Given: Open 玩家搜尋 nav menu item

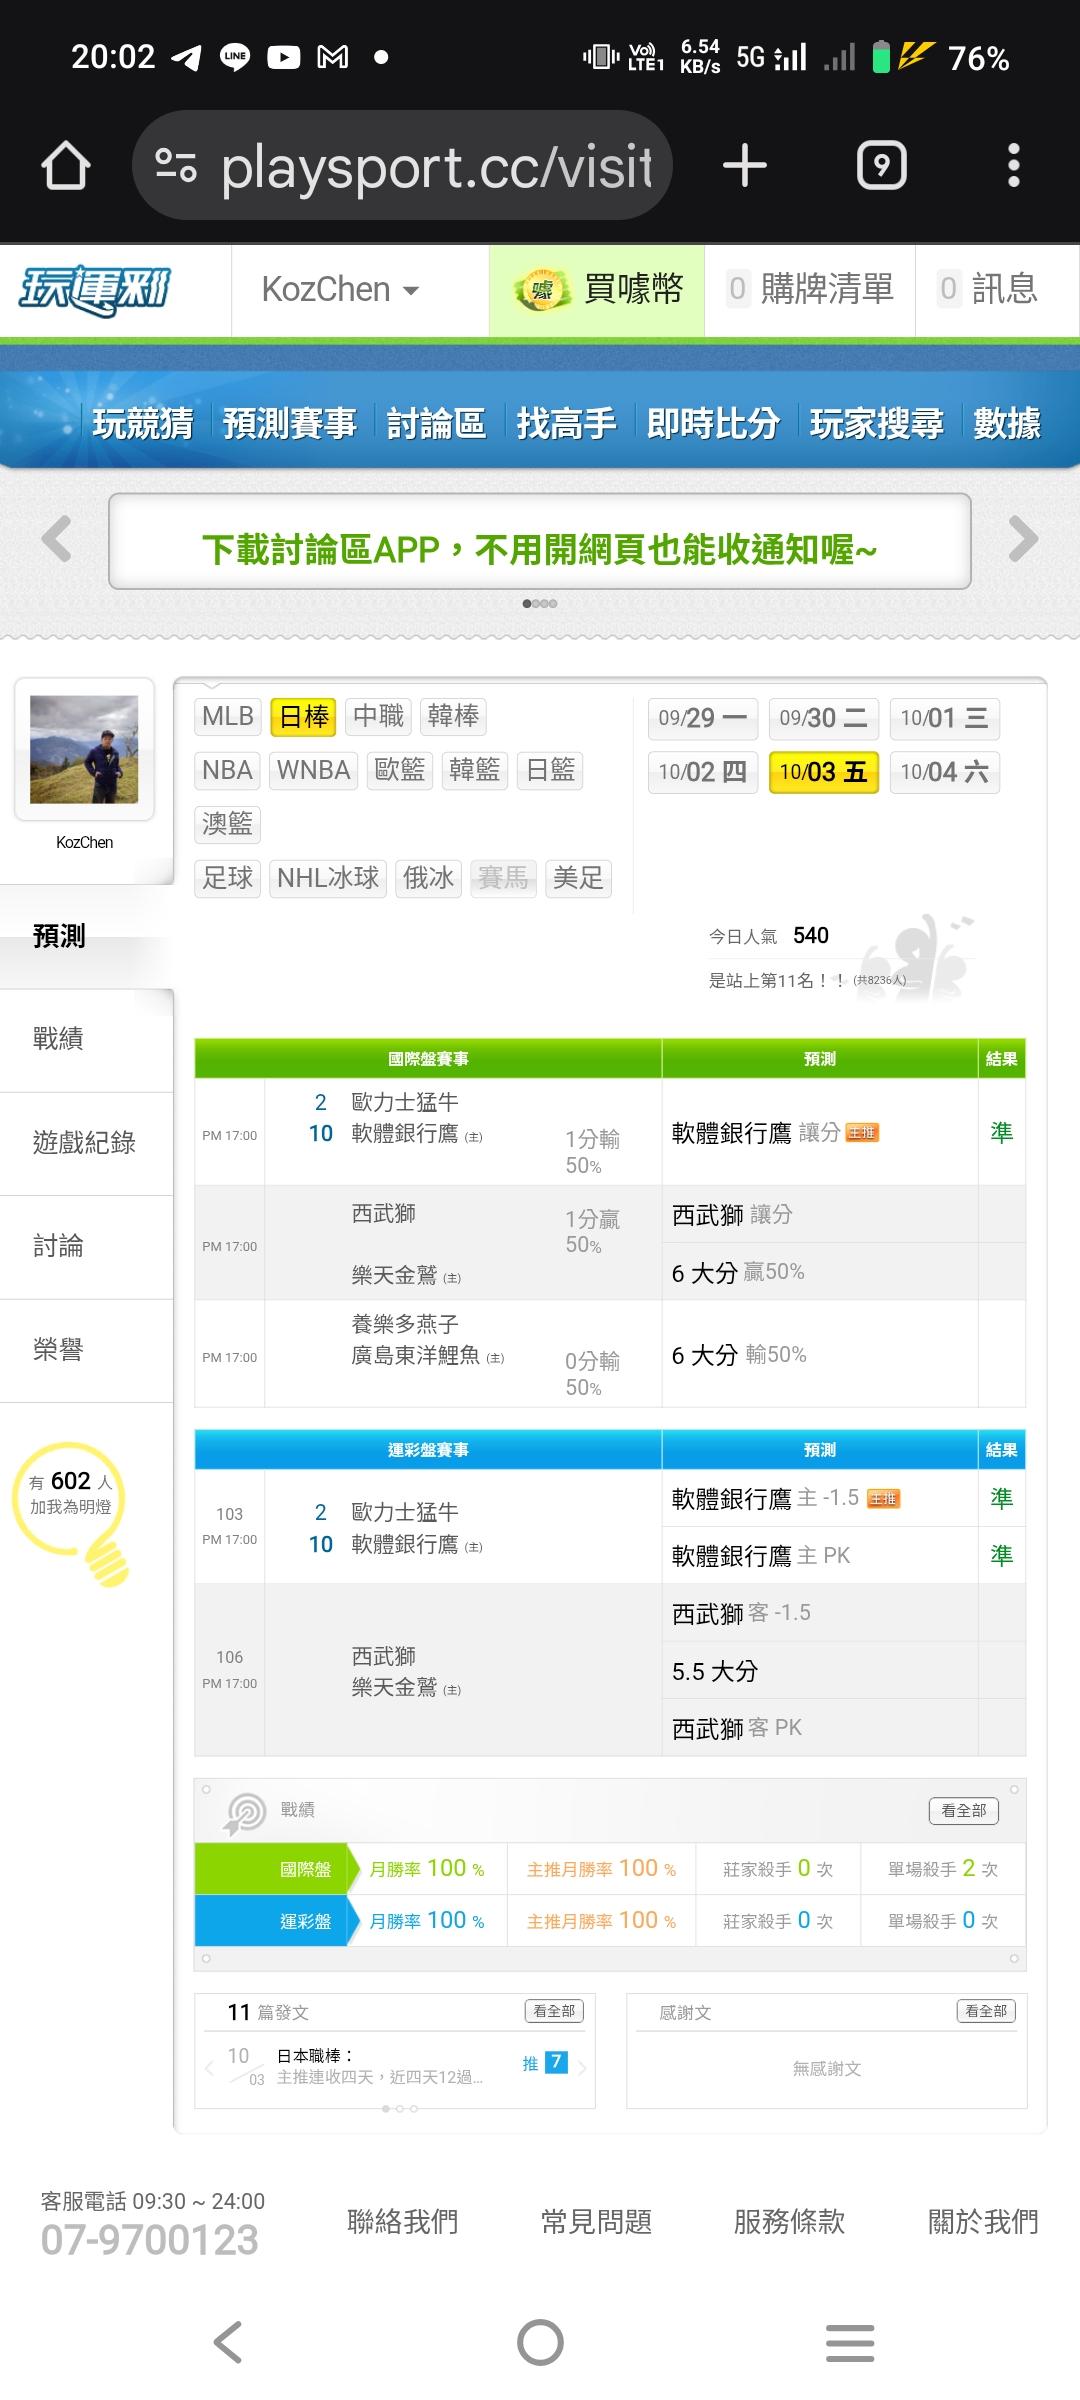Looking at the screenshot, I should [876, 423].
